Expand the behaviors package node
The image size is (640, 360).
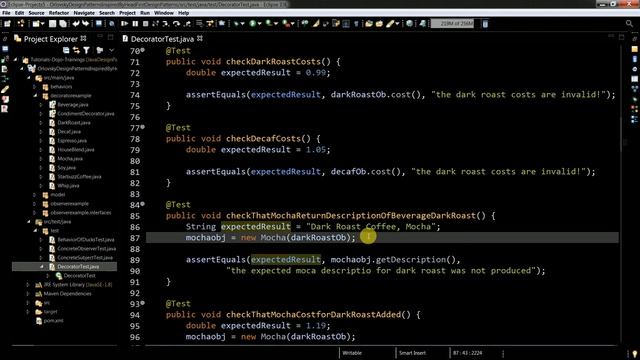coord(36,87)
